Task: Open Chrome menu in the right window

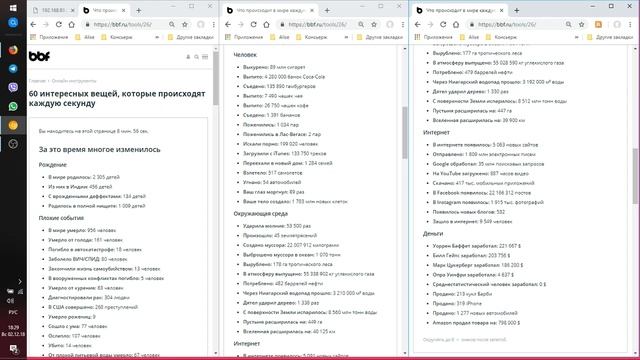Action: click(630, 24)
